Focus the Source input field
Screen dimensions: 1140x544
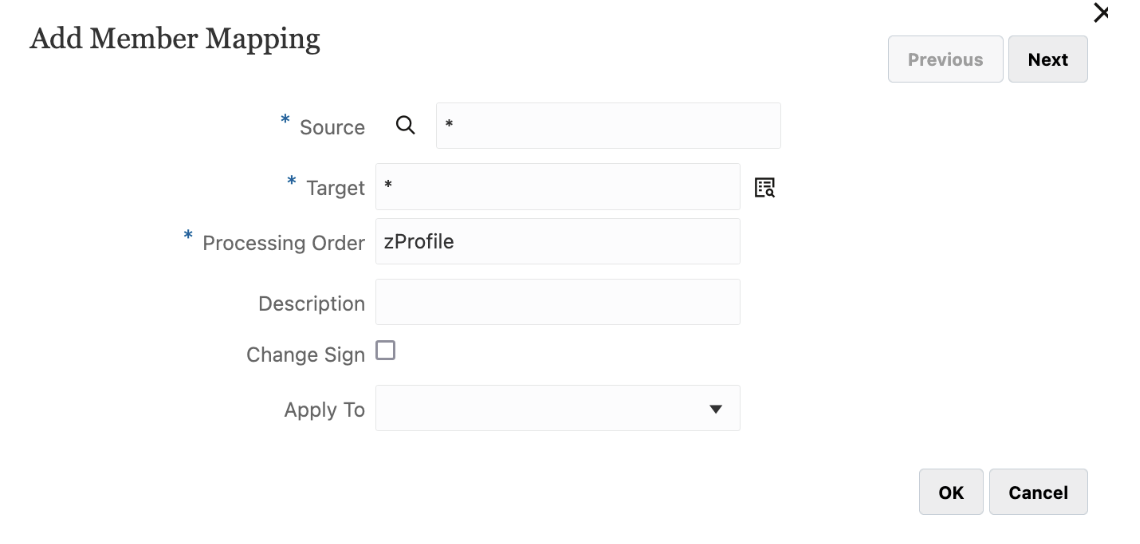(608, 126)
